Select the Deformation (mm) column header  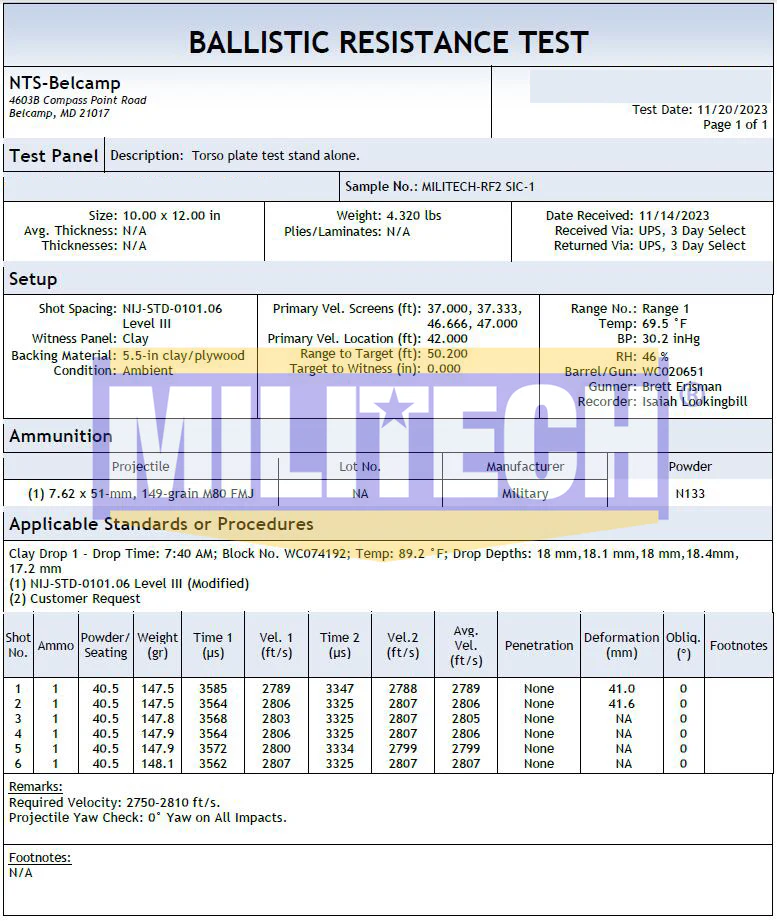pyautogui.click(x=621, y=645)
